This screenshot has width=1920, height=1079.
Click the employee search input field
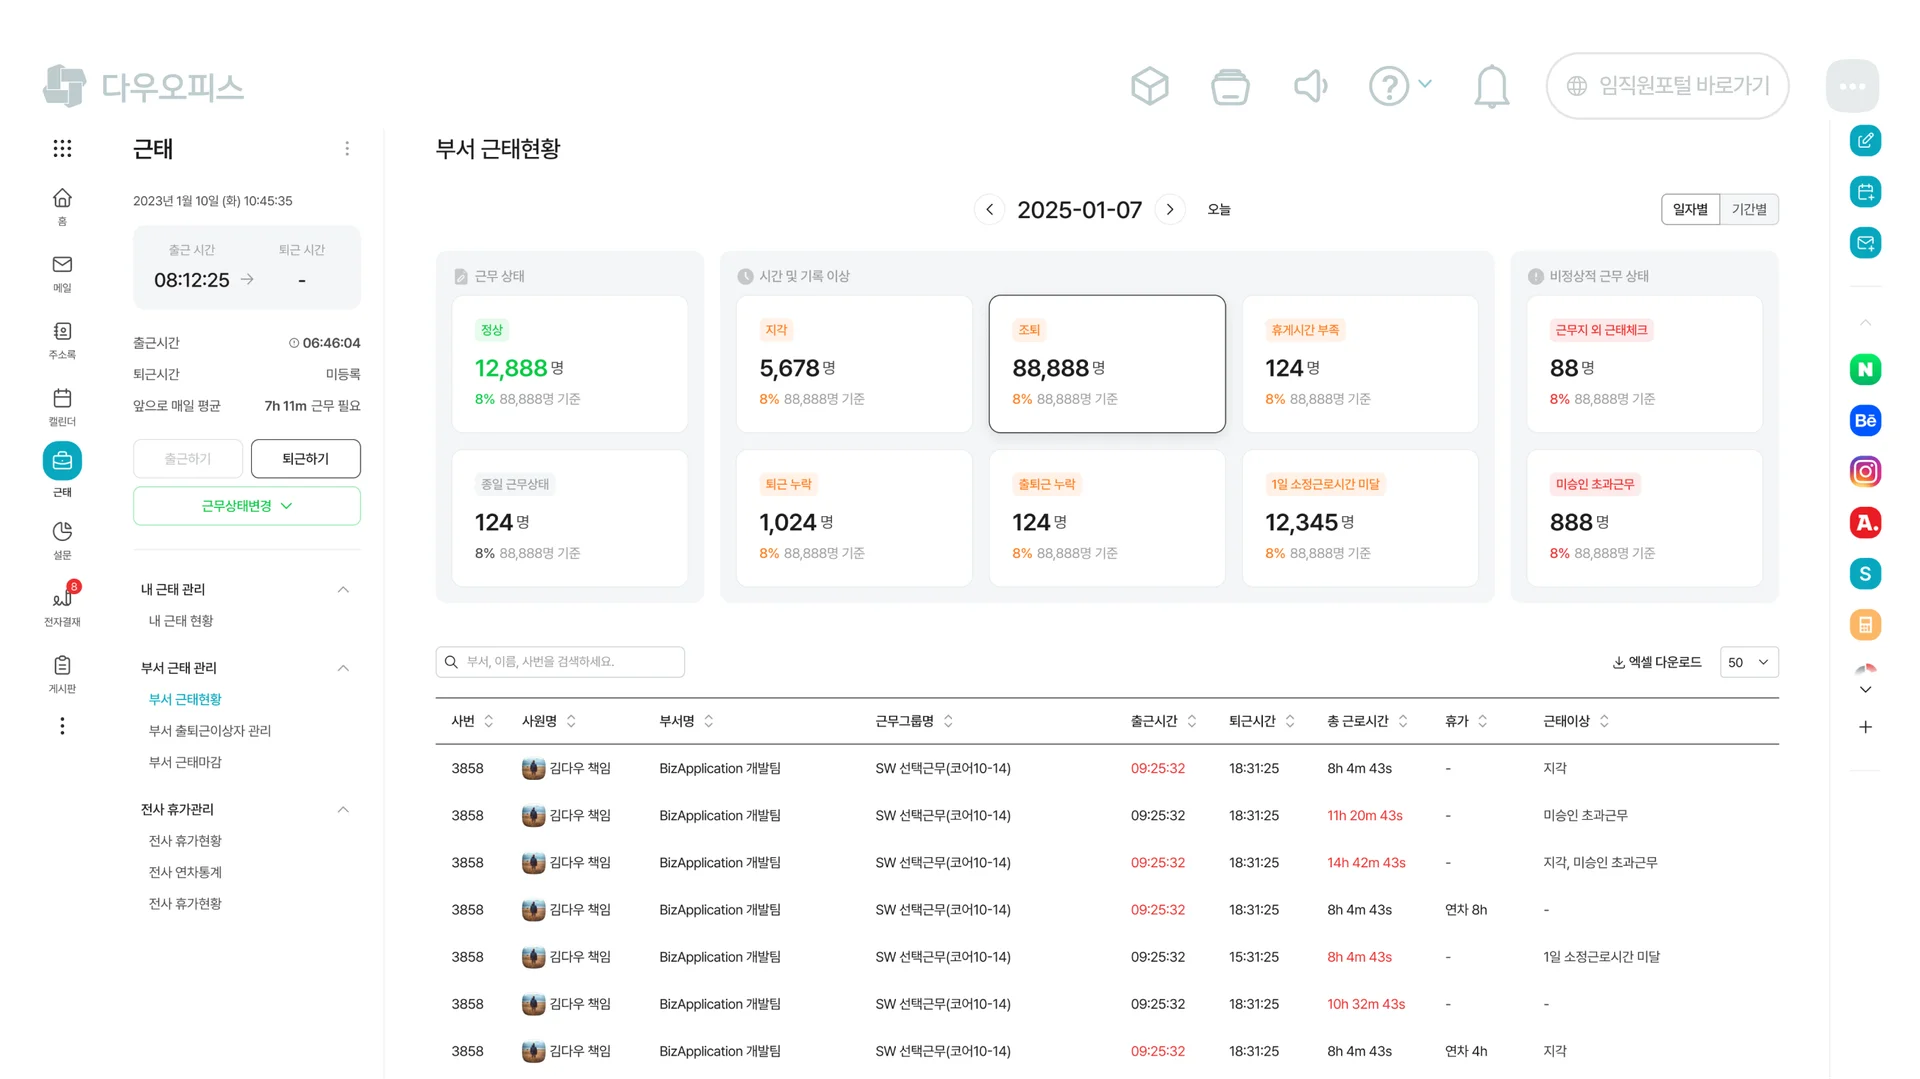coord(560,661)
